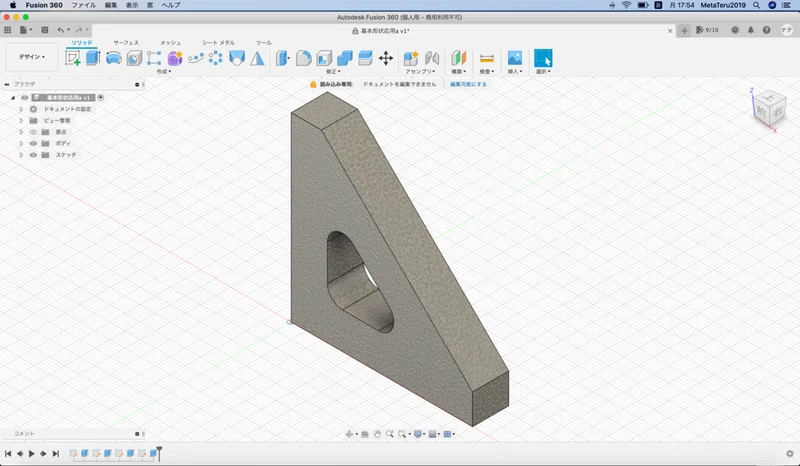Select the Create Sketch tool
The image size is (800, 466).
point(72,58)
